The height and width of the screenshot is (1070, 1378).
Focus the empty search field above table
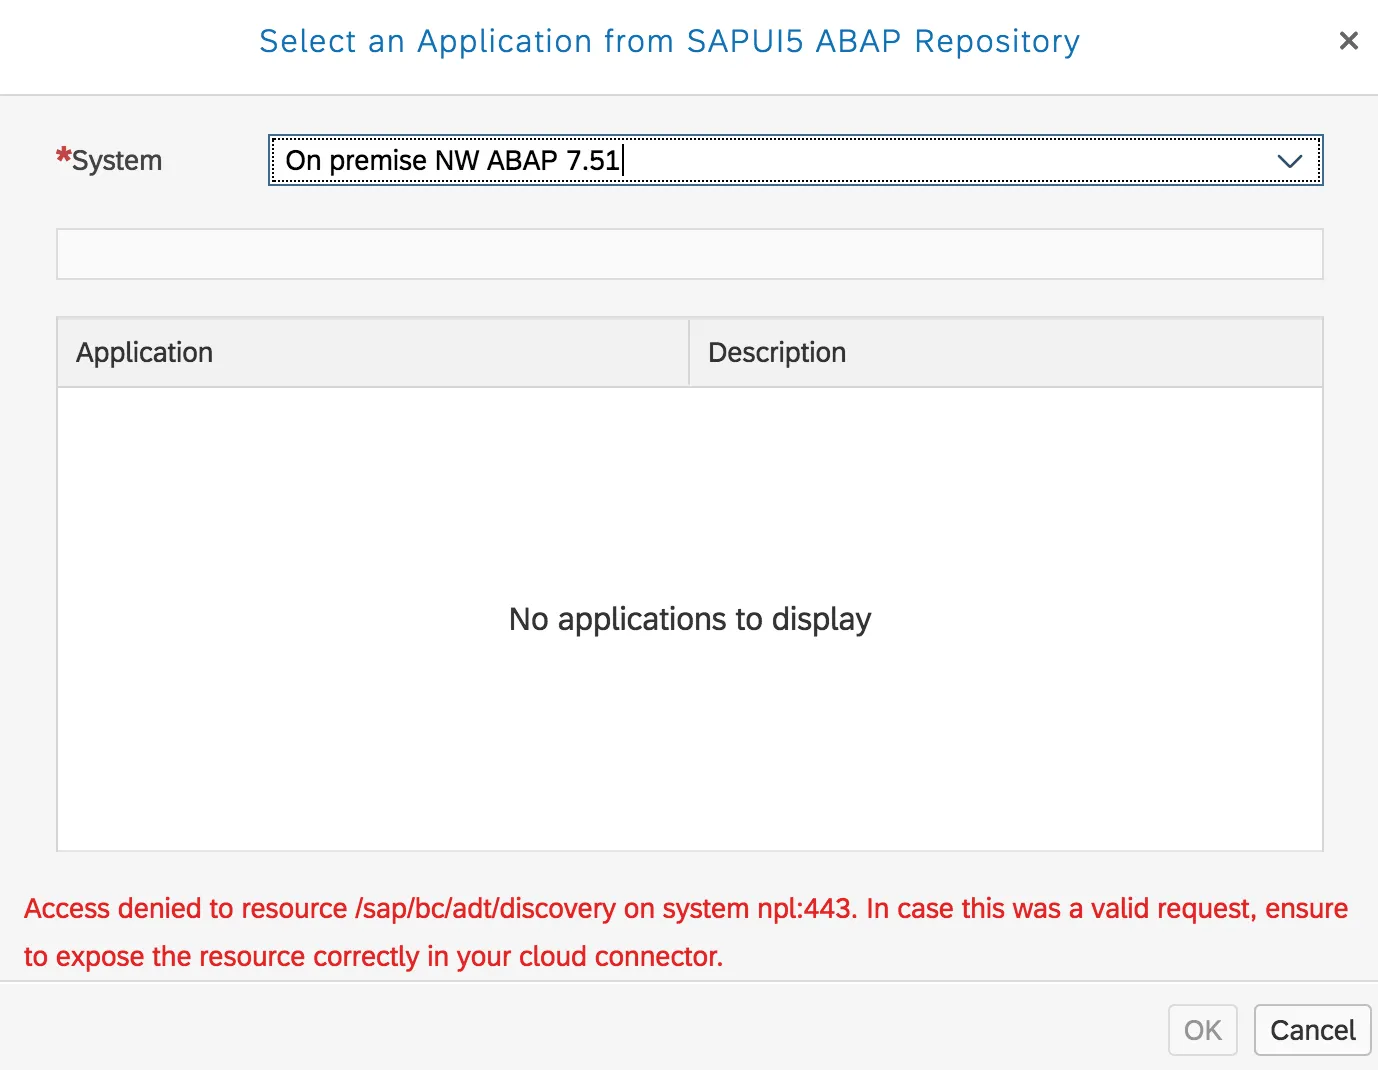tap(689, 254)
